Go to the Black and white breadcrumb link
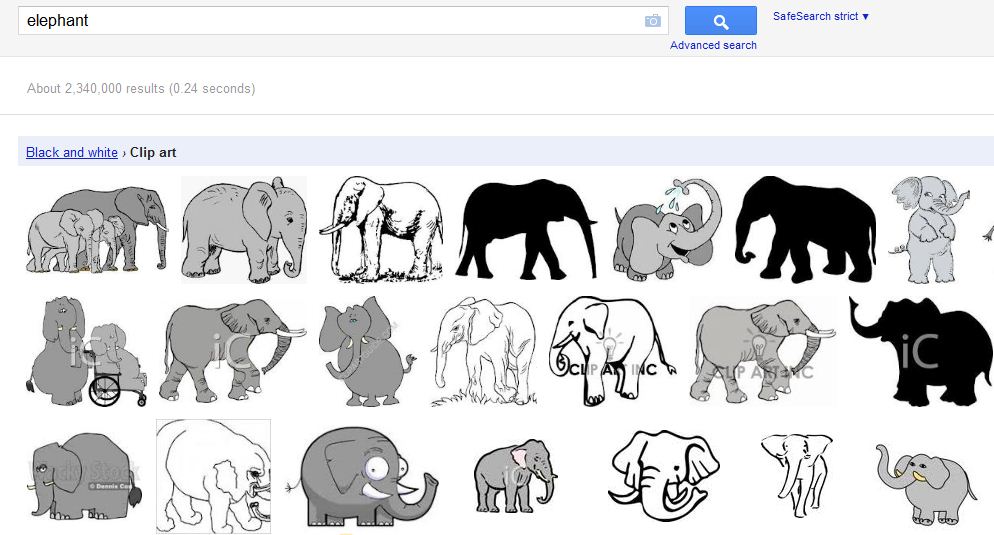 [72, 152]
